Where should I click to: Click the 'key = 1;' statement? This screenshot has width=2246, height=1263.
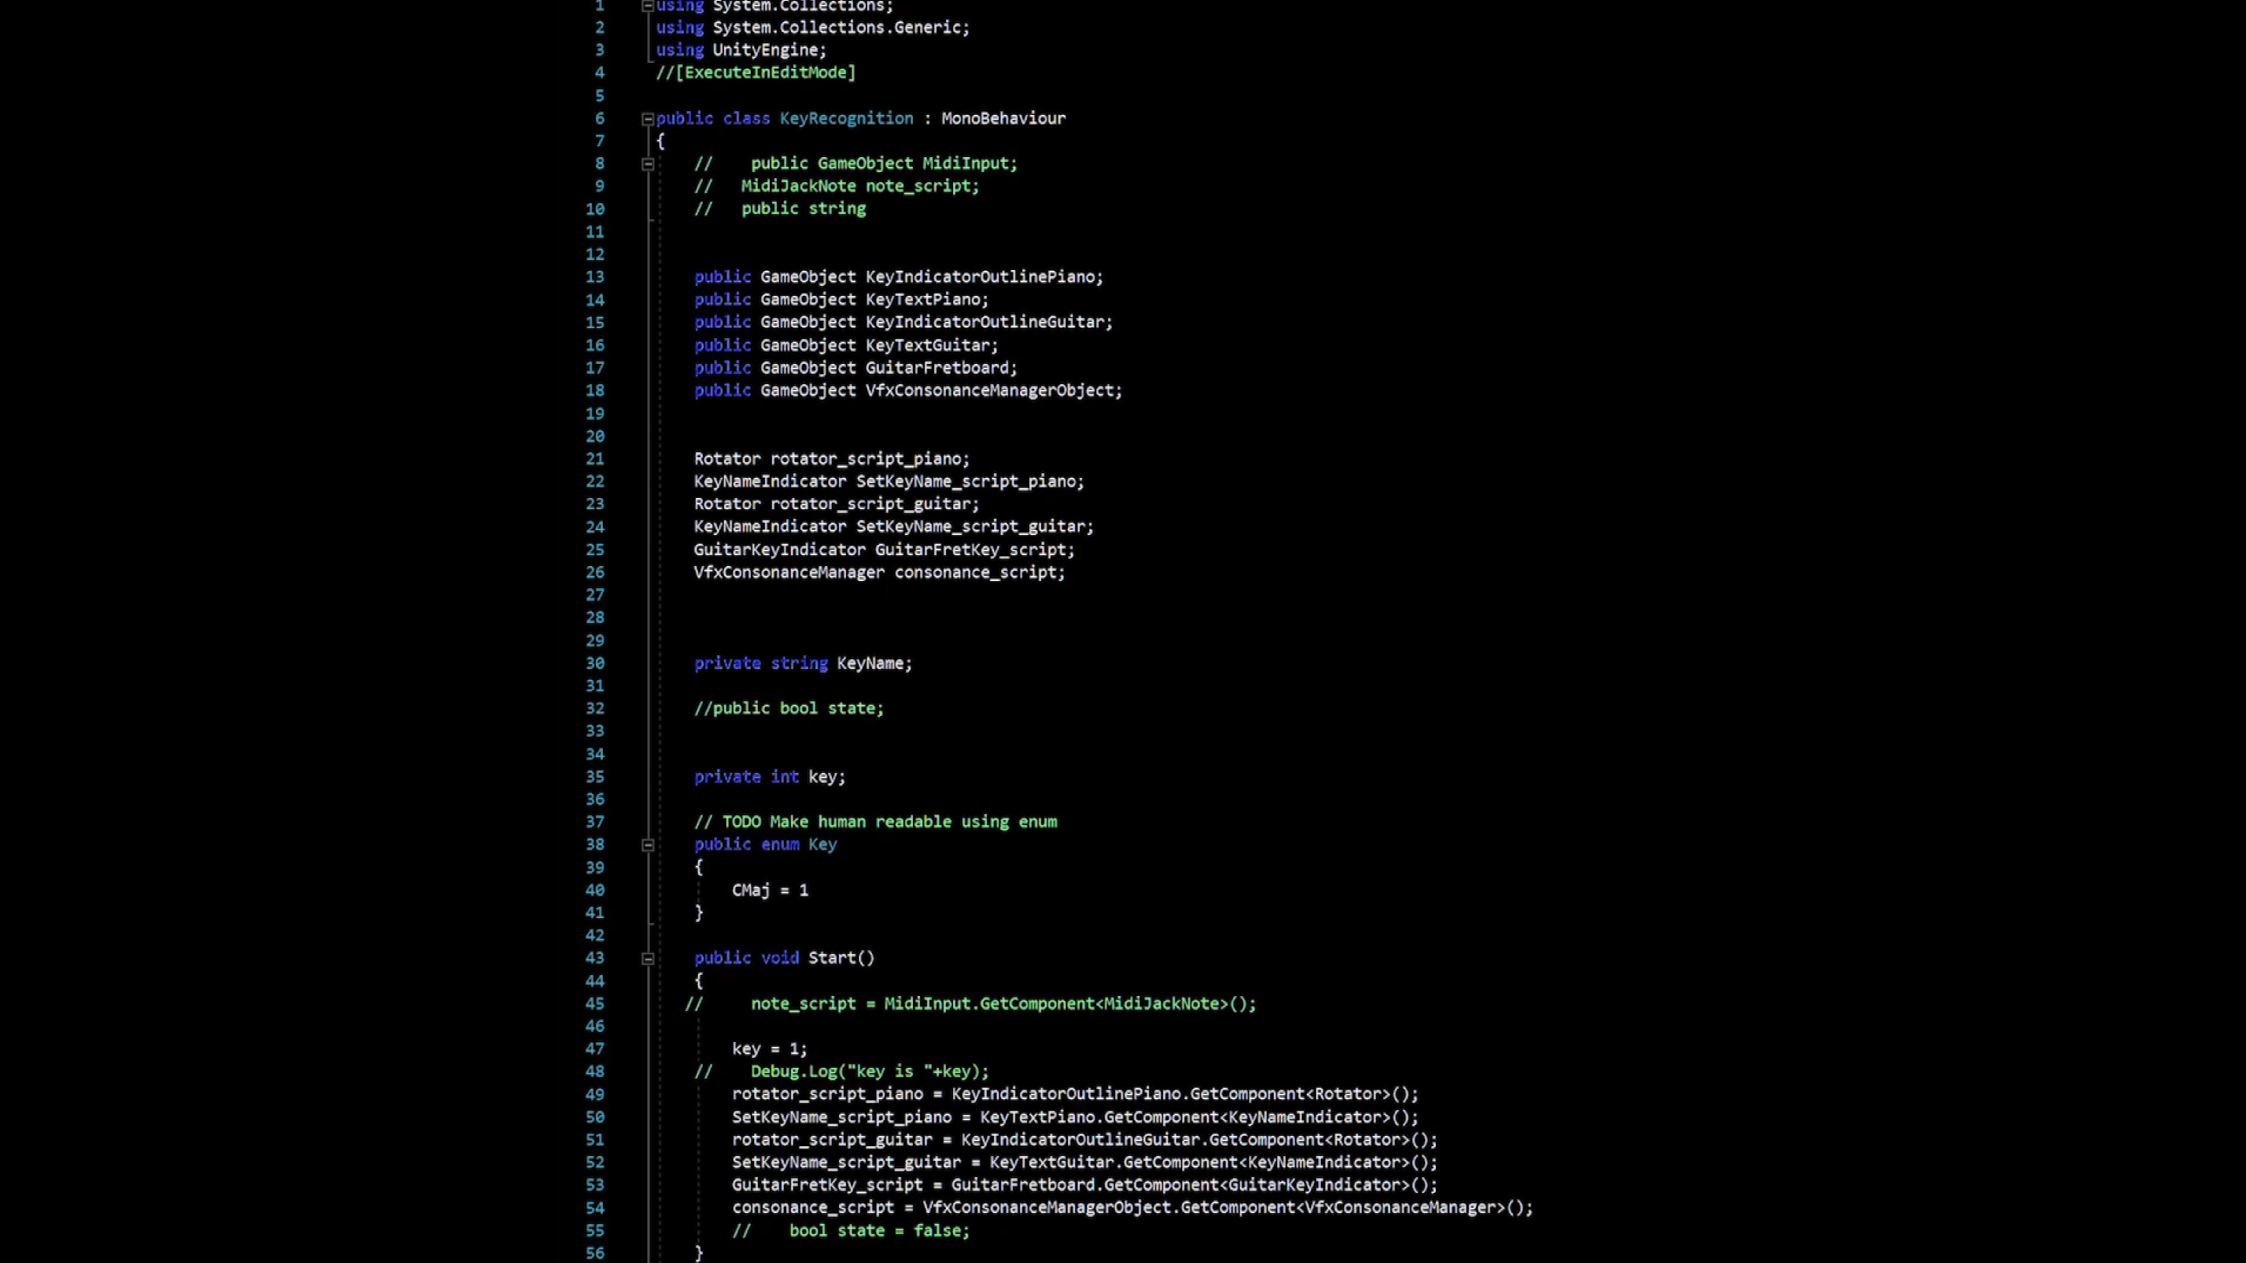[770, 1049]
